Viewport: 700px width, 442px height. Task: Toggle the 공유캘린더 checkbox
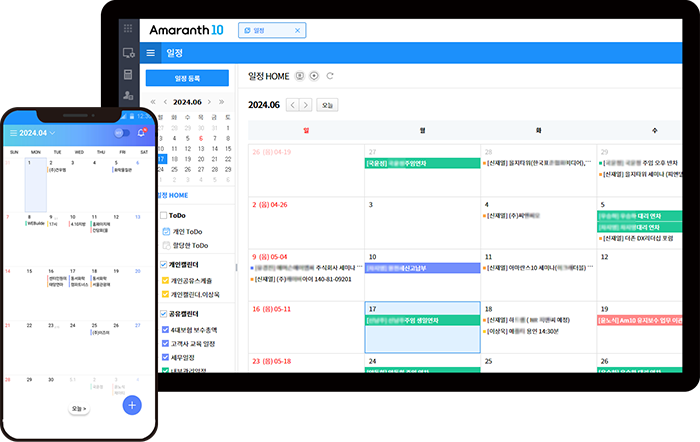point(163,313)
